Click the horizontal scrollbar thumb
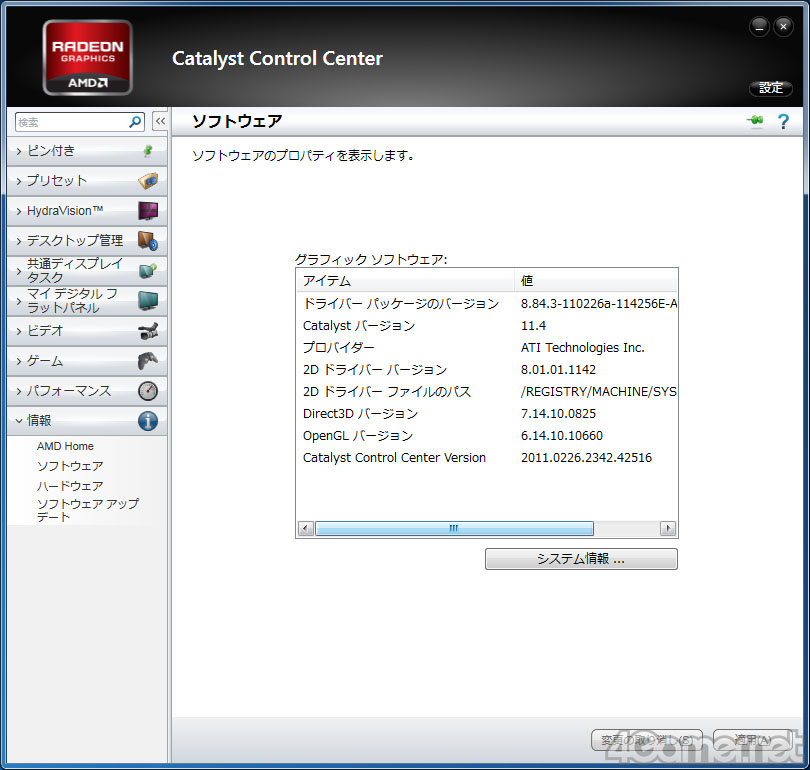This screenshot has width=810, height=770. tap(454, 528)
